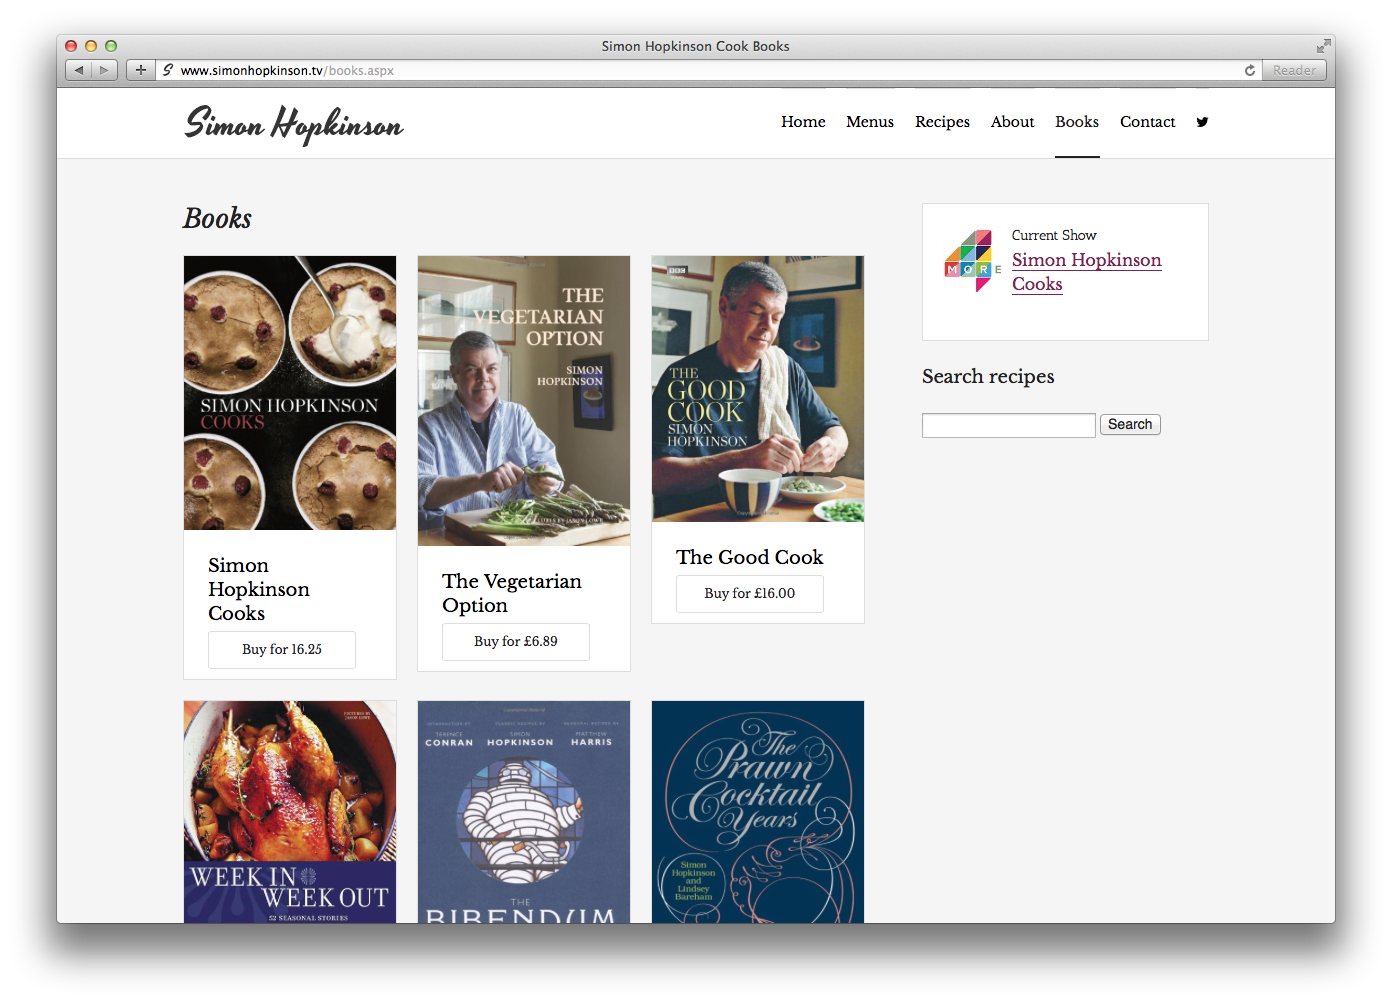Click the Buy for 16.25 button

click(282, 650)
